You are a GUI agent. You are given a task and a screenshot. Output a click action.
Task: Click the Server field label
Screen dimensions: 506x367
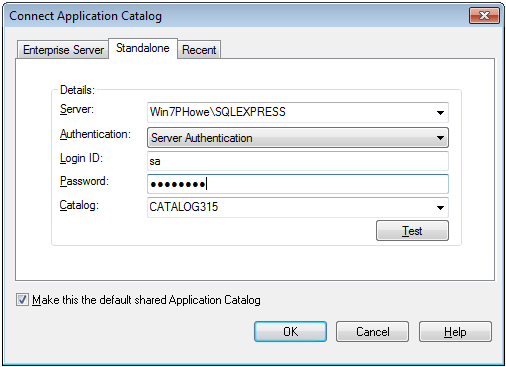pyautogui.click(x=77, y=109)
